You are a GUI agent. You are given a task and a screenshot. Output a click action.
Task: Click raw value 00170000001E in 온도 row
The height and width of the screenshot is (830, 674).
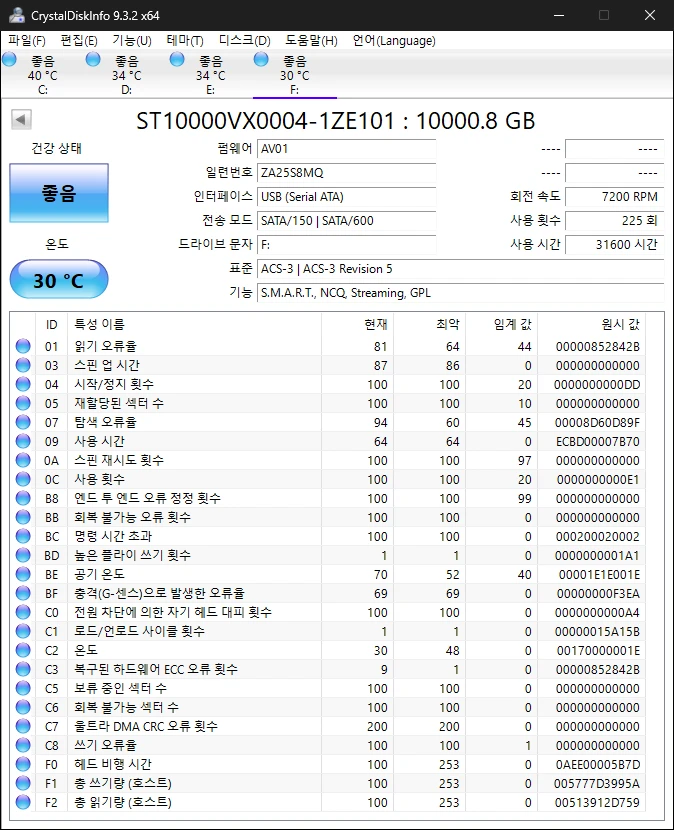[x=598, y=651]
